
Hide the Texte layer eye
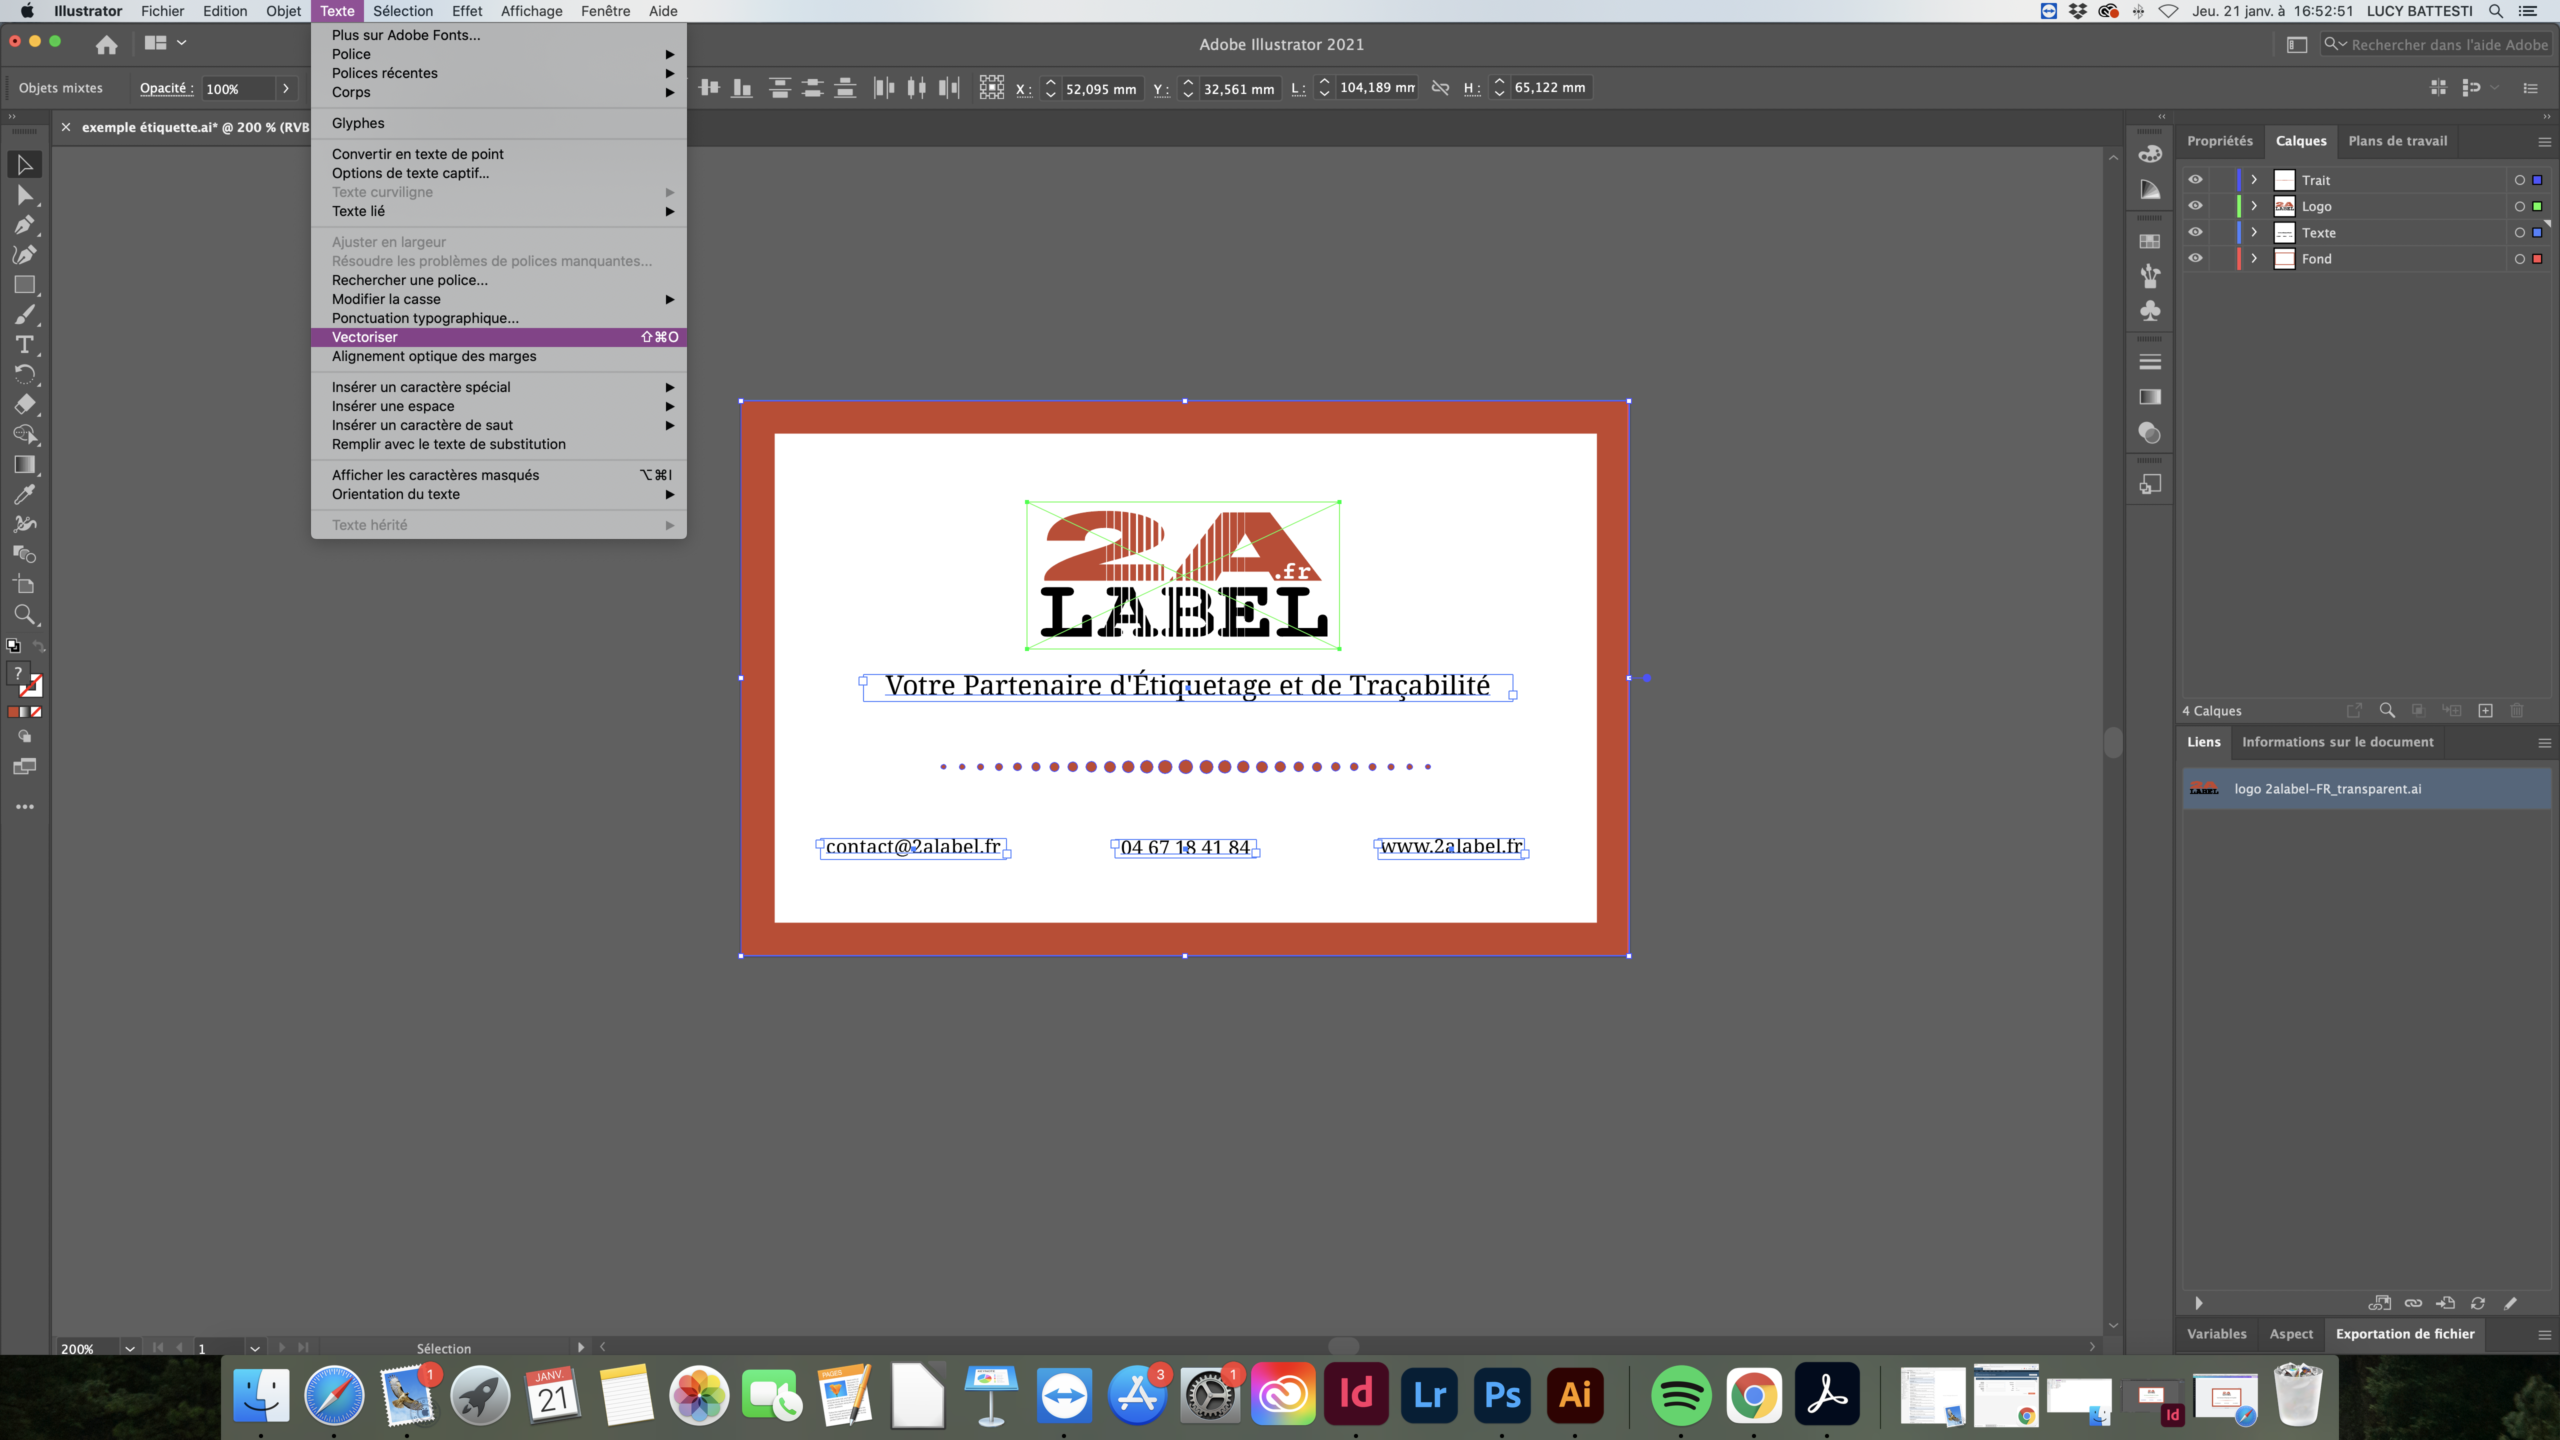[x=2195, y=232]
